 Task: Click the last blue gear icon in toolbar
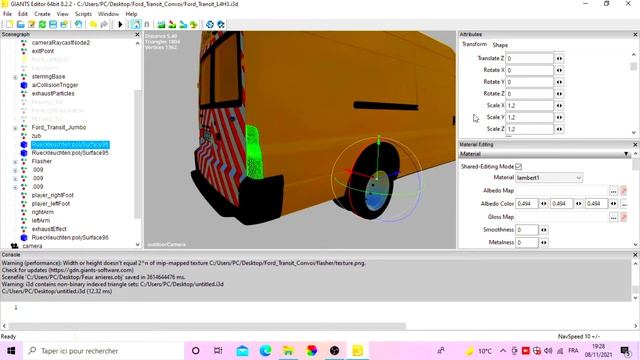(221, 24)
